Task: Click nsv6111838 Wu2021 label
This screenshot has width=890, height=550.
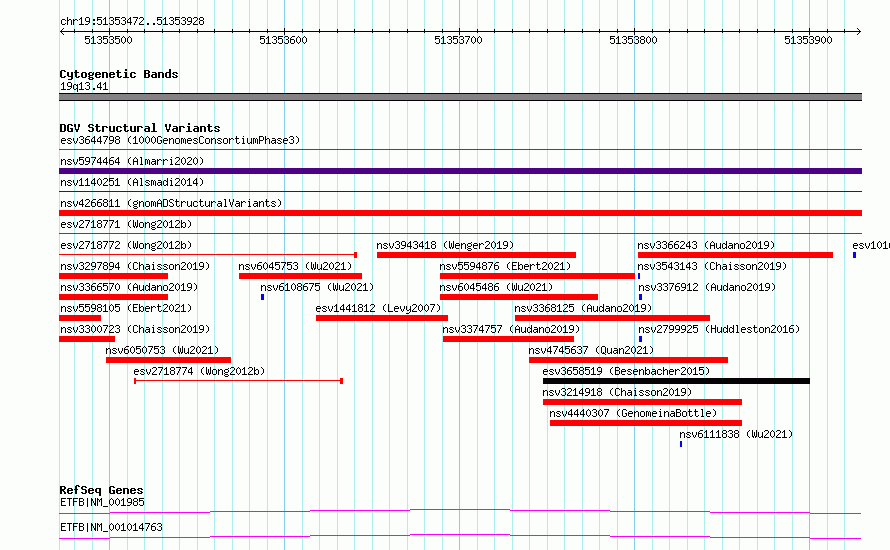Action: point(736,434)
